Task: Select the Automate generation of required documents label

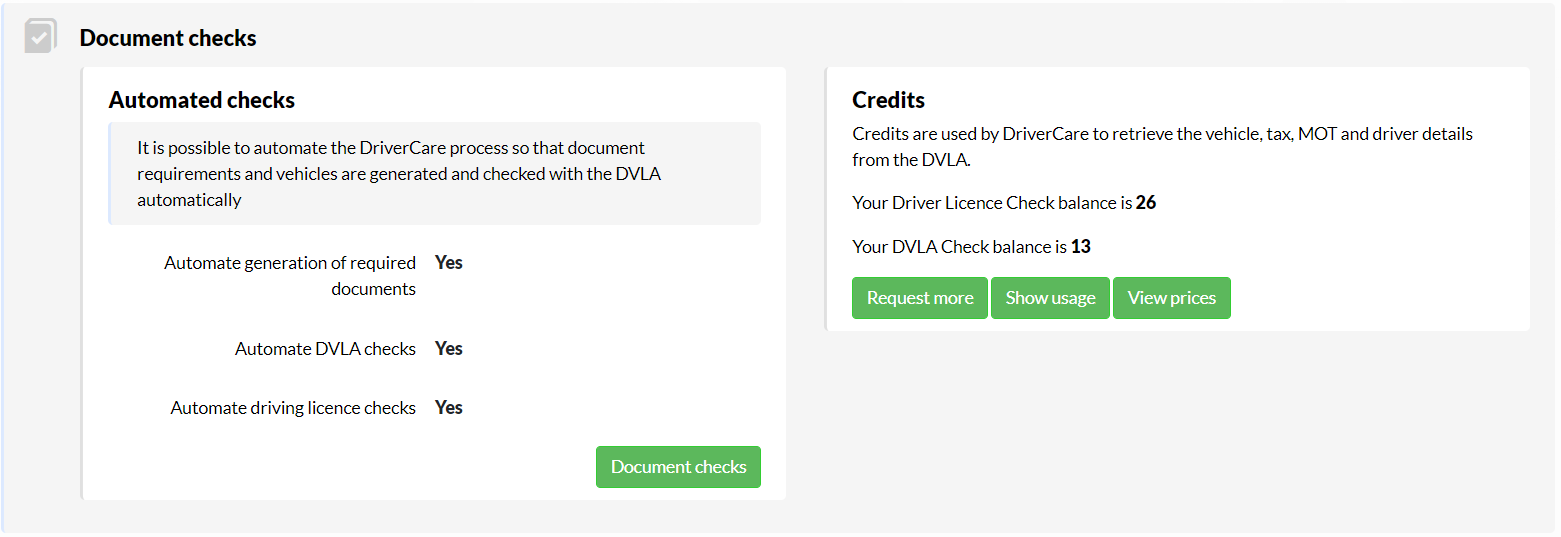Action: tap(290, 276)
